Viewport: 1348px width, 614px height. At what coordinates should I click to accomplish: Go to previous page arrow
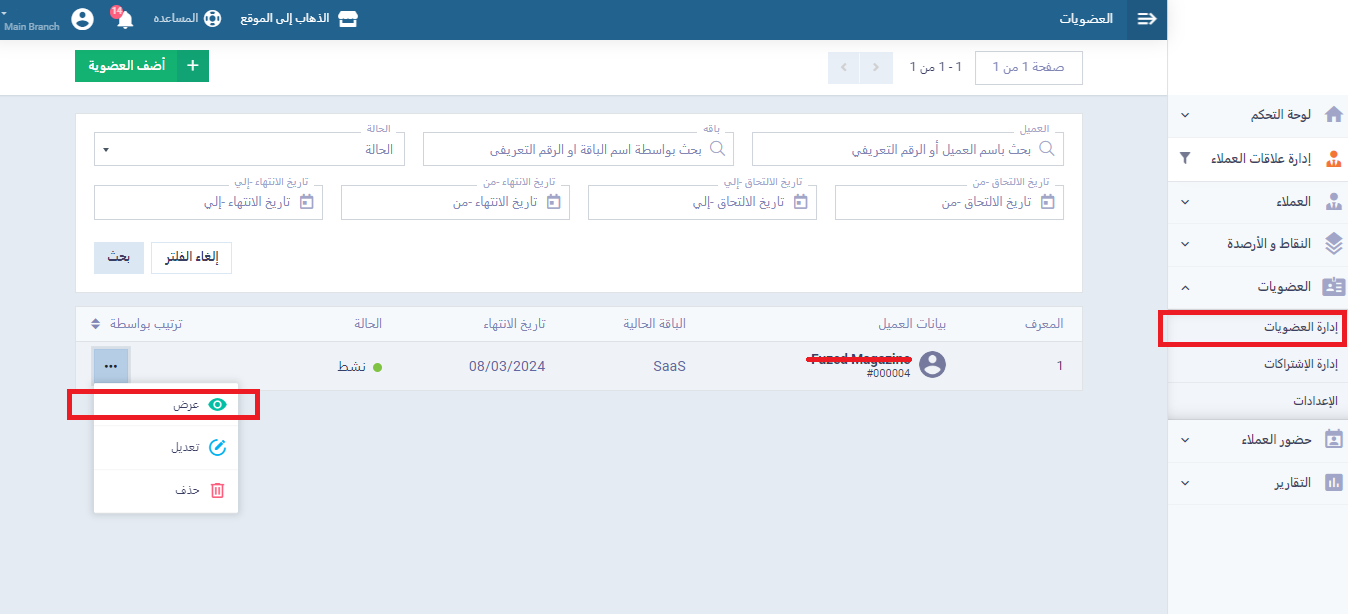(x=876, y=67)
